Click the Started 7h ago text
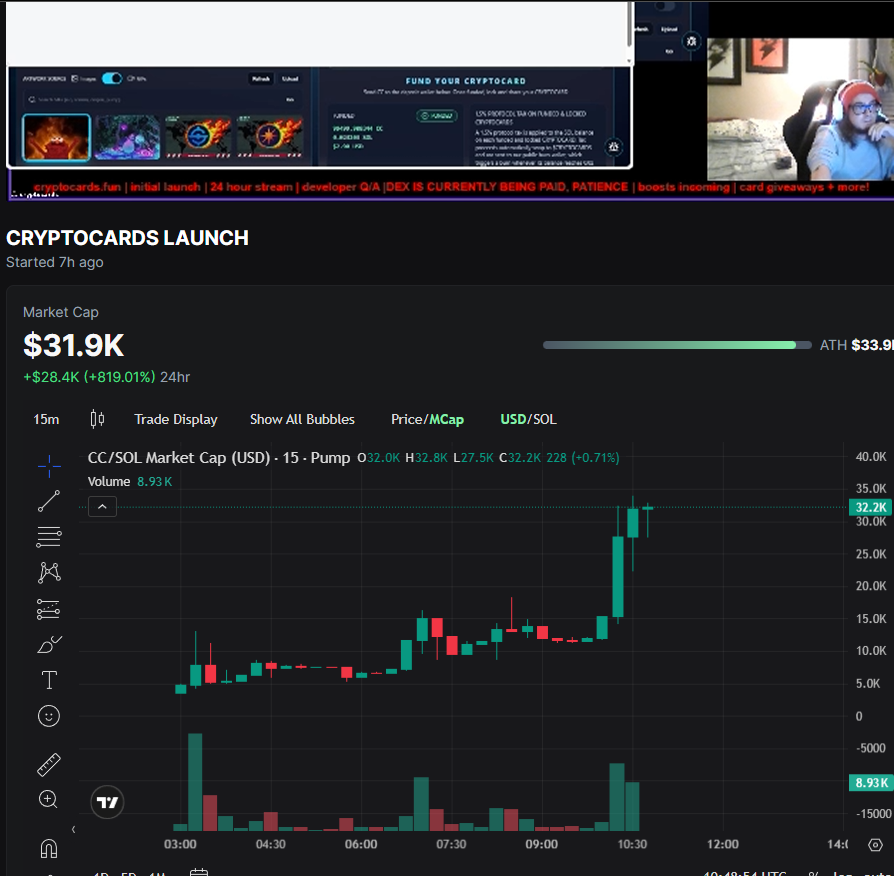Image resolution: width=894 pixels, height=876 pixels. (x=55, y=262)
